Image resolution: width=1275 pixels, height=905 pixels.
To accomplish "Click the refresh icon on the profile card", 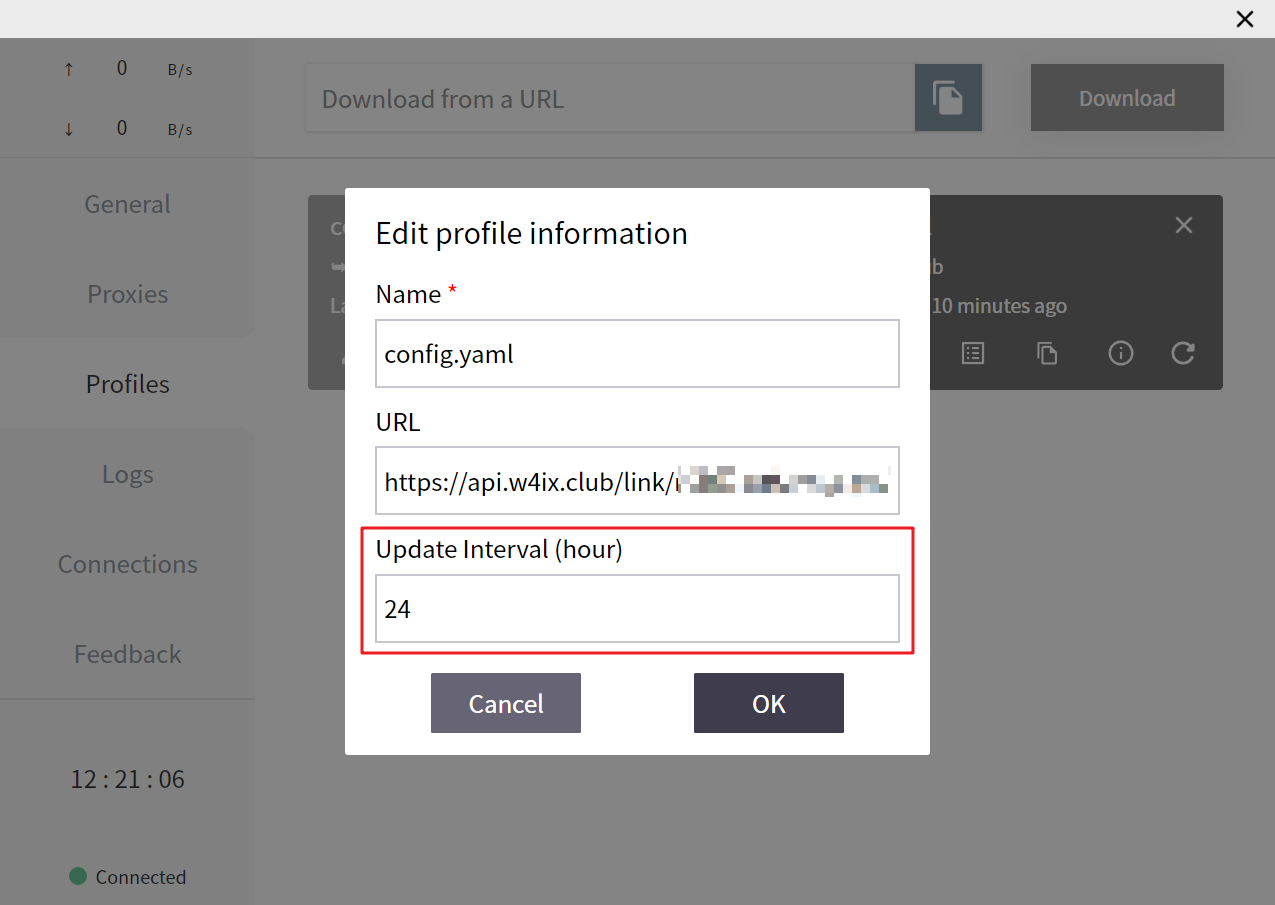I will [x=1183, y=353].
